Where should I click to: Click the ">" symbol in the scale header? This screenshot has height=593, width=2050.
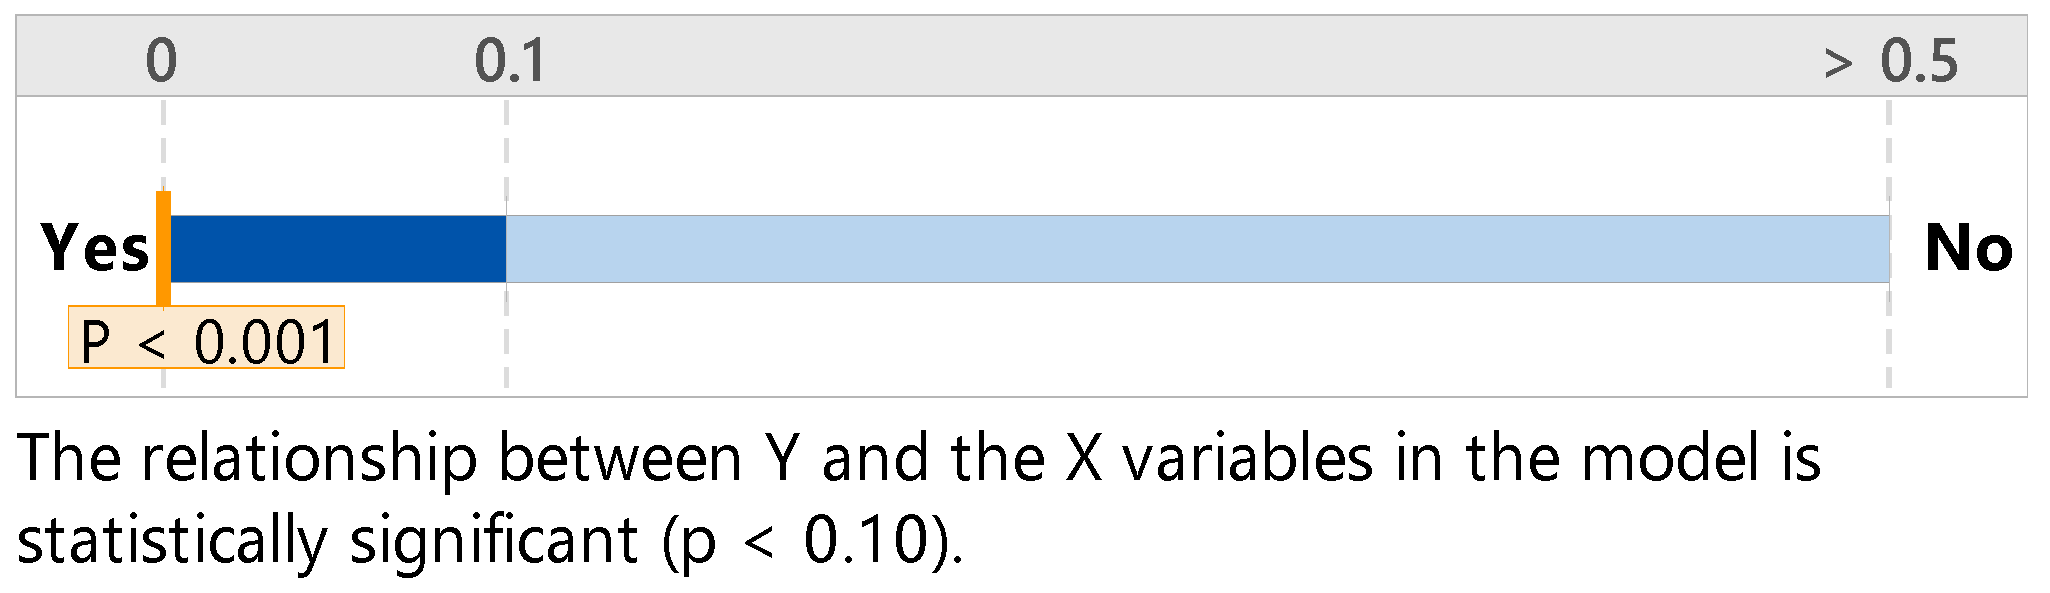click(x=1838, y=64)
